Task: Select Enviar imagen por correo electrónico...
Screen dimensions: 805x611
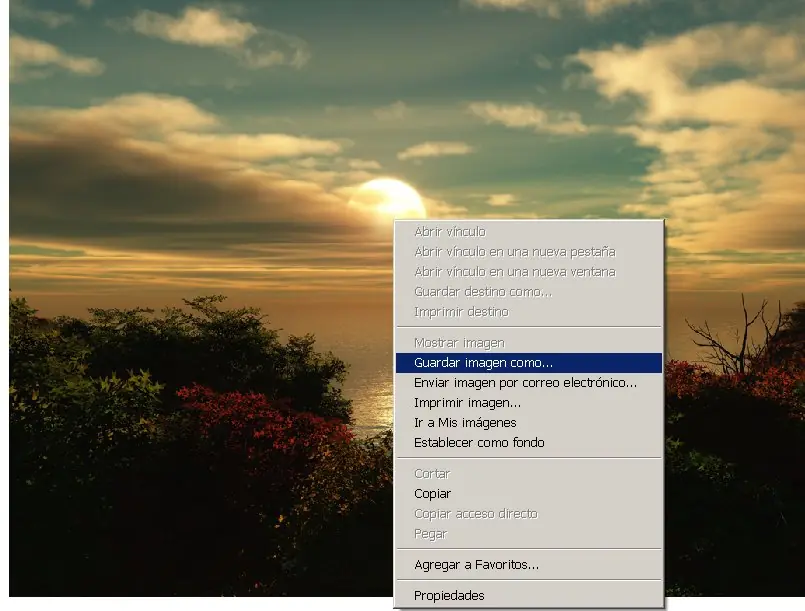Action: tap(528, 383)
